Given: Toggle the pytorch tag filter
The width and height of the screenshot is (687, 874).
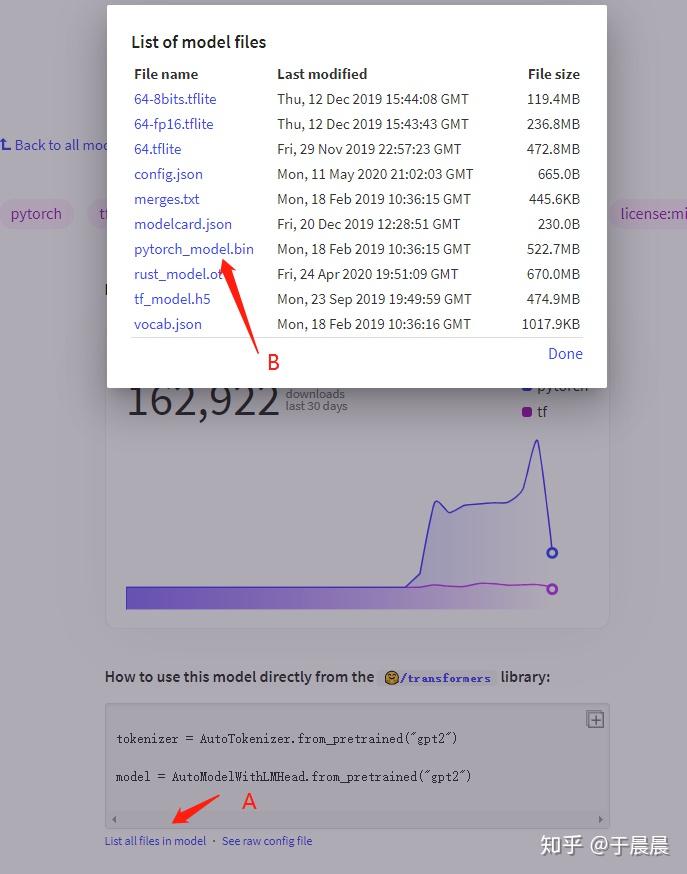Looking at the screenshot, I should 37,213.
